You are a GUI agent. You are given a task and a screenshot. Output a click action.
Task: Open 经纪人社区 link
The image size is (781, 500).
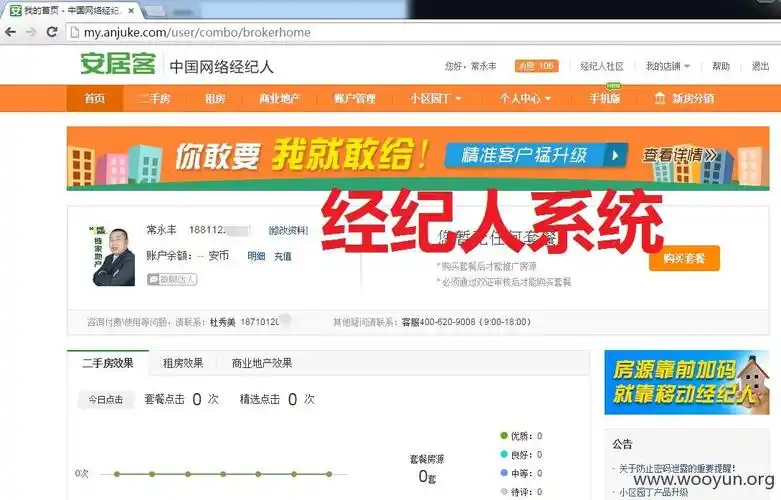coord(602,66)
